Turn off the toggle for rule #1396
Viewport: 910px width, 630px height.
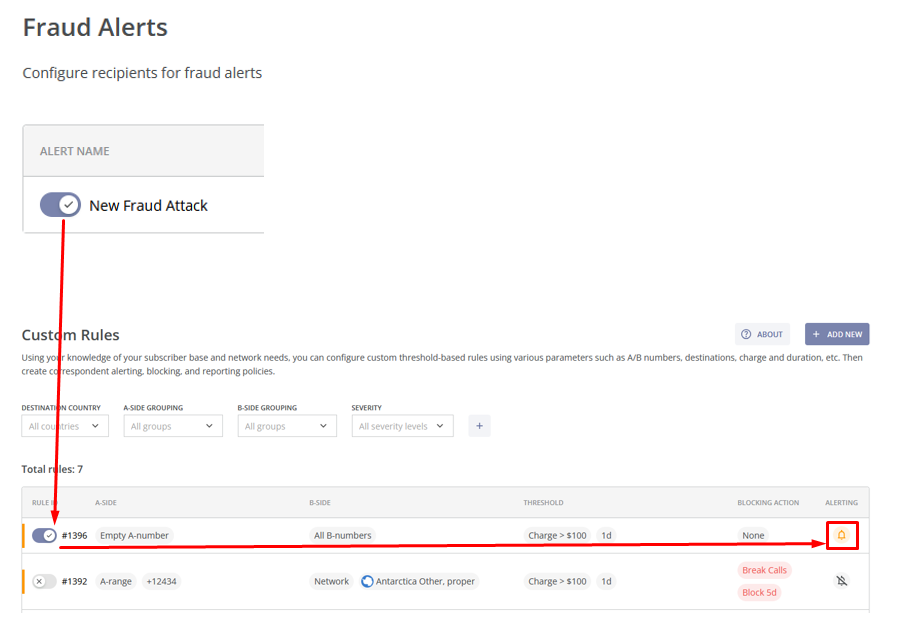pyautogui.click(x=43, y=535)
